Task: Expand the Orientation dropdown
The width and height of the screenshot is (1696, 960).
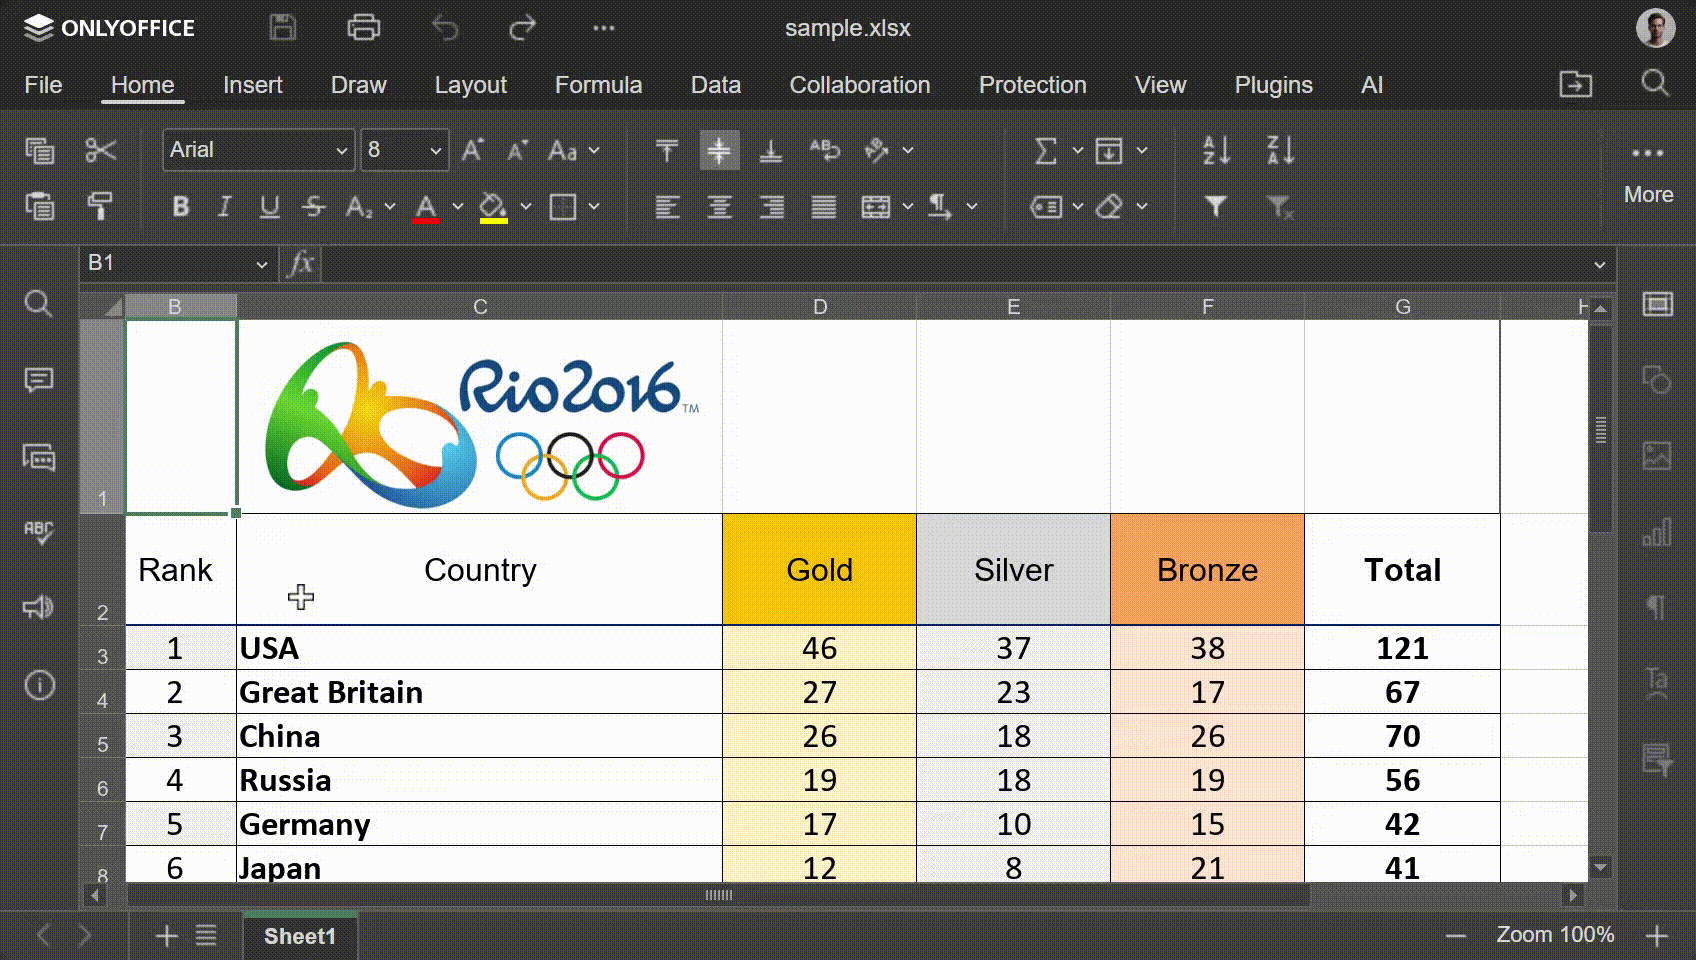Action: click(908, 151)
